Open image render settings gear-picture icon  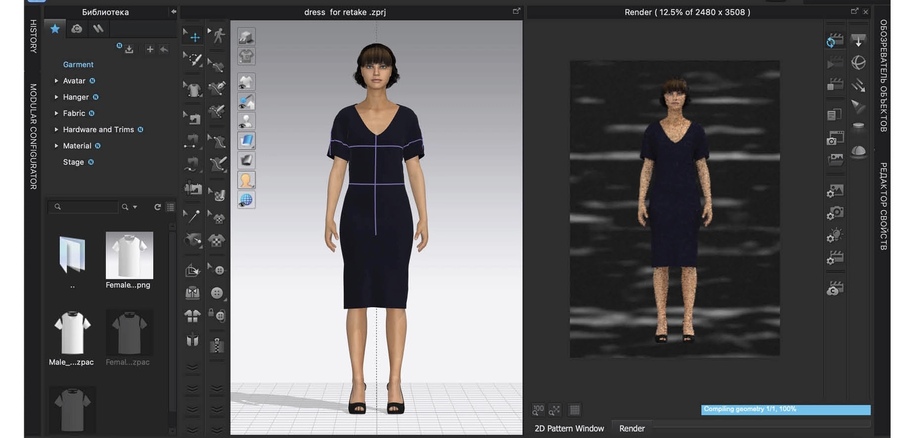[x=835, y=190]
